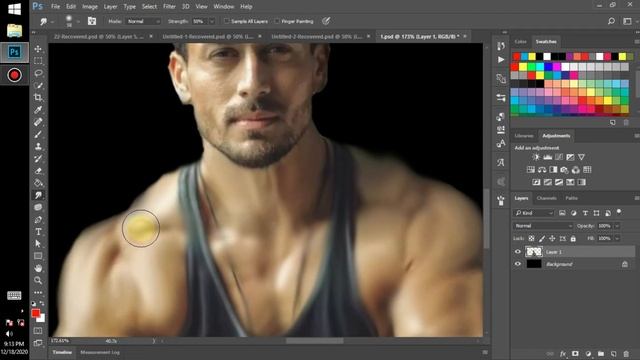Select the Eyedropper tool

38,110
